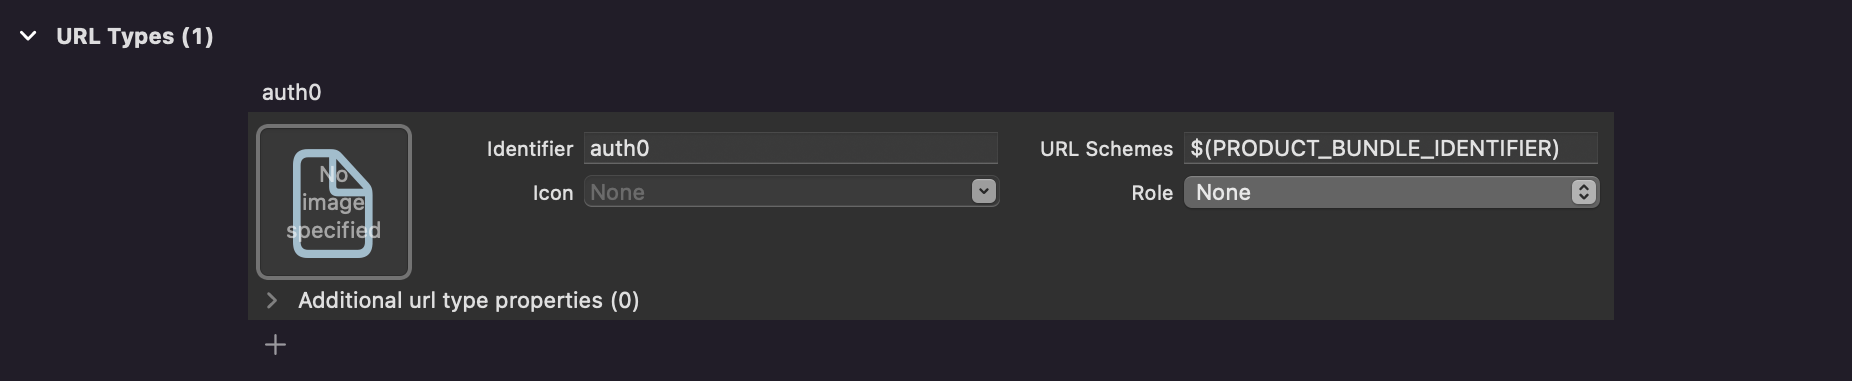1852x381 pixels.
Task: Click the URL Types (1) heading
Action: (135, 36)
